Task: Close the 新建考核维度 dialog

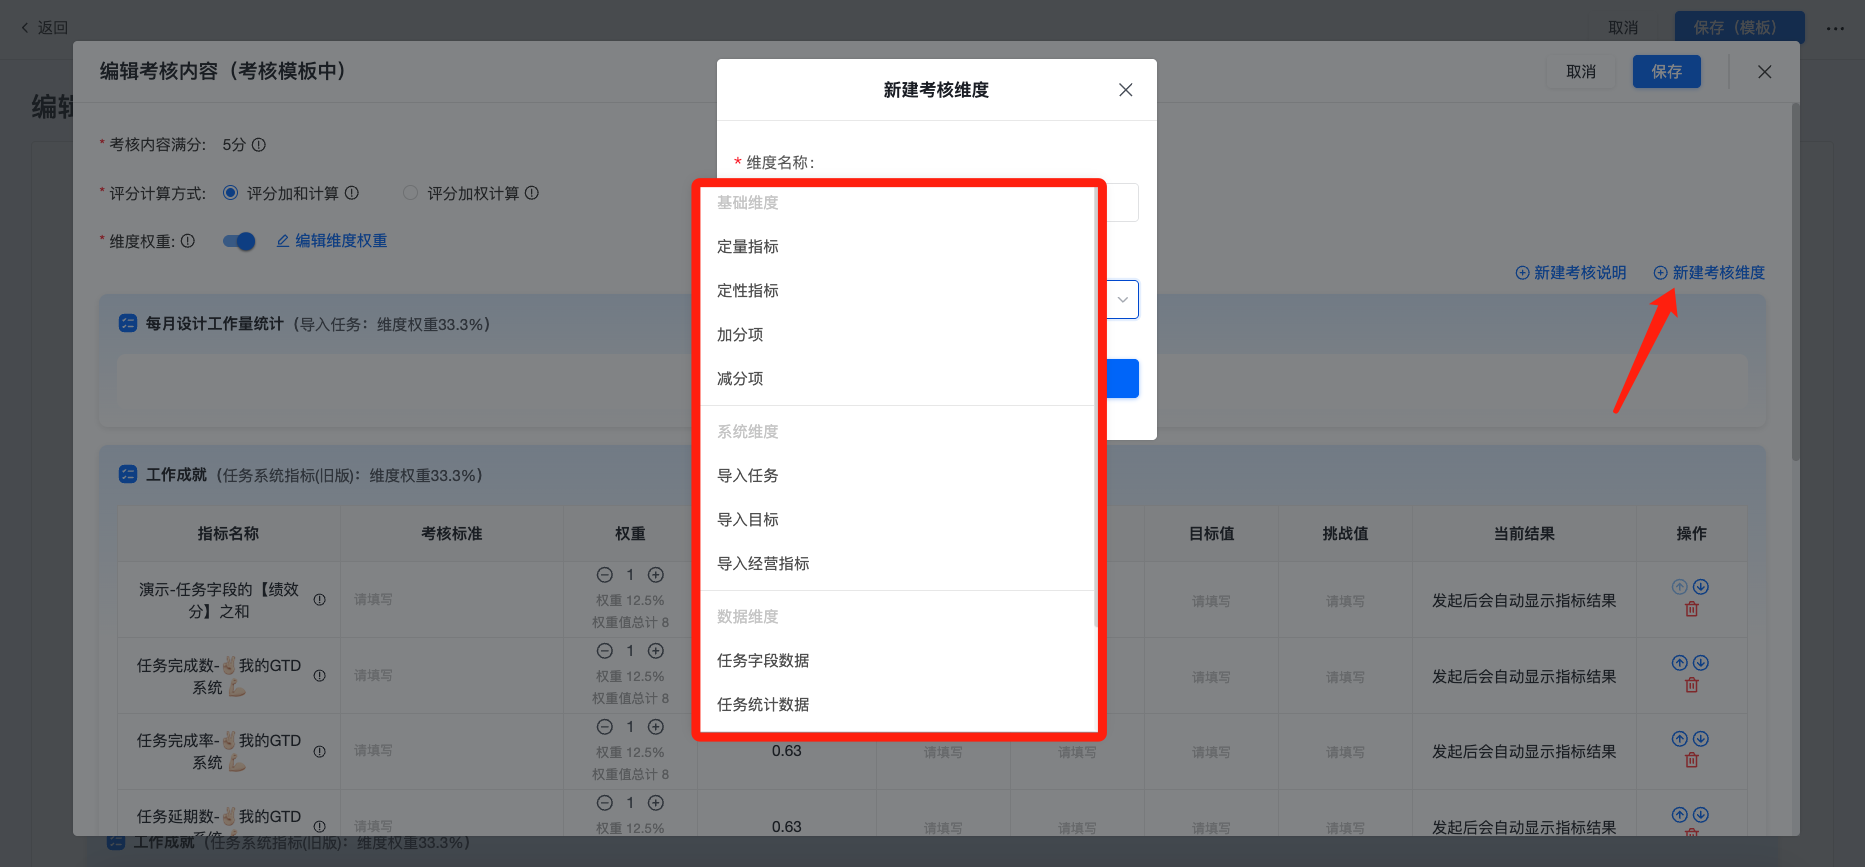Action: pyautogui.click(x=1125, y=90)
